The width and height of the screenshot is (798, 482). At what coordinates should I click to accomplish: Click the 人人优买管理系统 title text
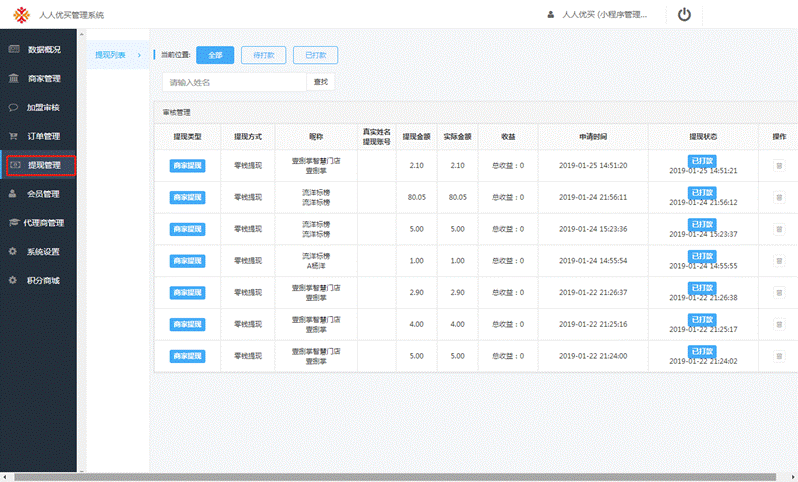pos(72,15)
